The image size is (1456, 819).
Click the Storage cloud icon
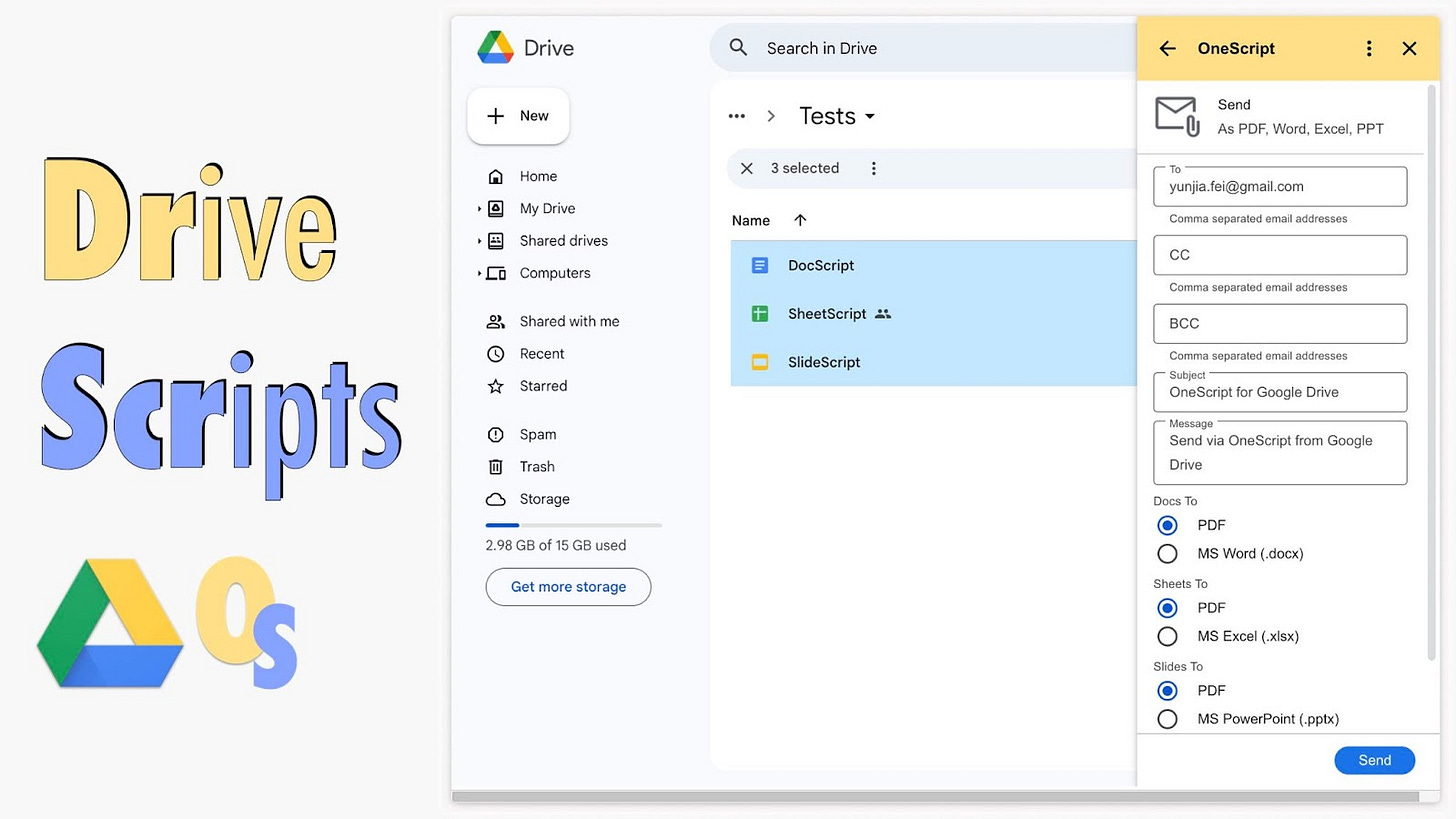(495, 499)
